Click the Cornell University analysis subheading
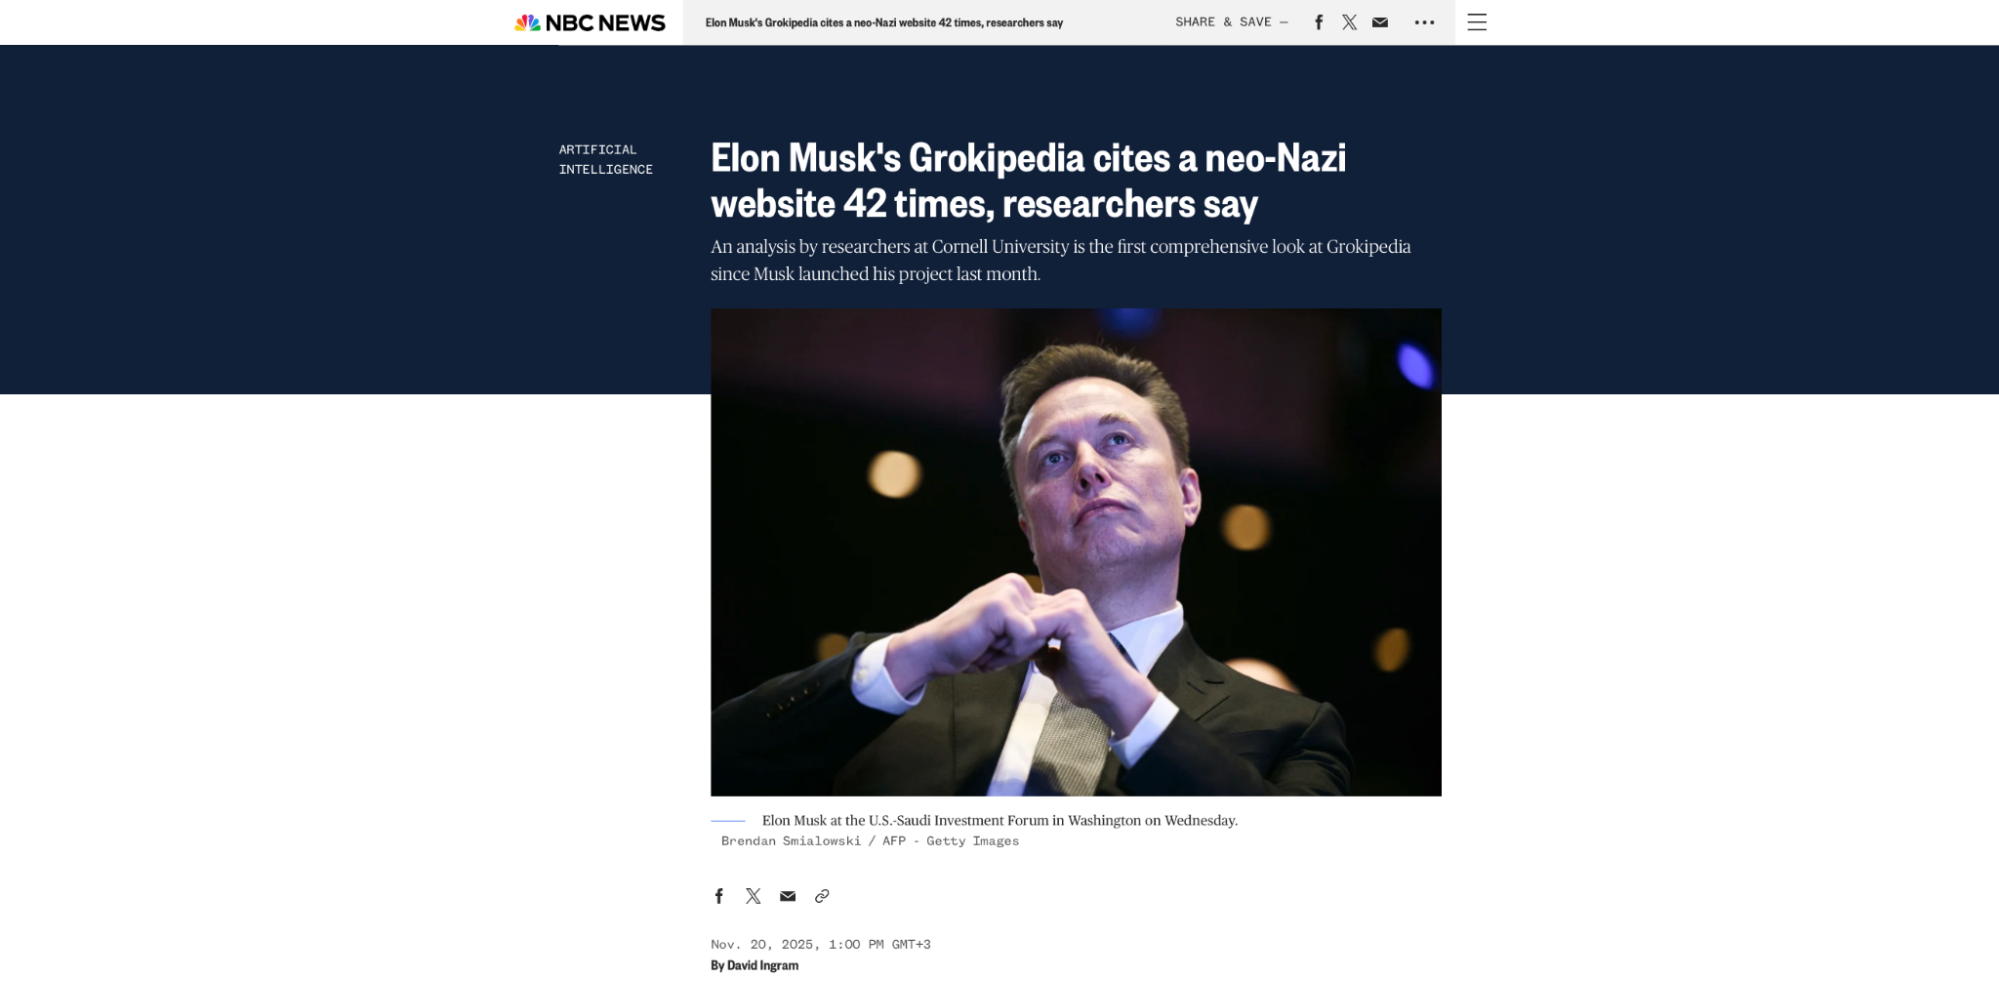Image resolution: width=1999 pixels, height=987 pixels. (1060, 260)
